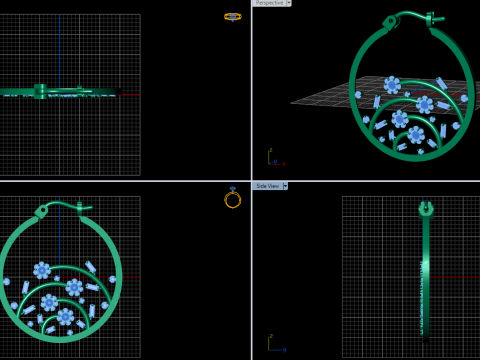
Task: Open the Side View viewport dropdown arrow
Action: 285,186
